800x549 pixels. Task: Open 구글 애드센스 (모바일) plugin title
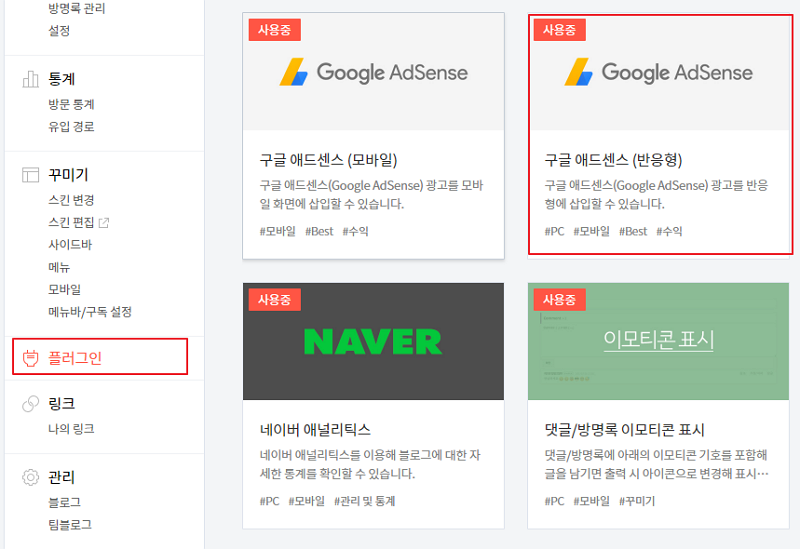point(329,160)
